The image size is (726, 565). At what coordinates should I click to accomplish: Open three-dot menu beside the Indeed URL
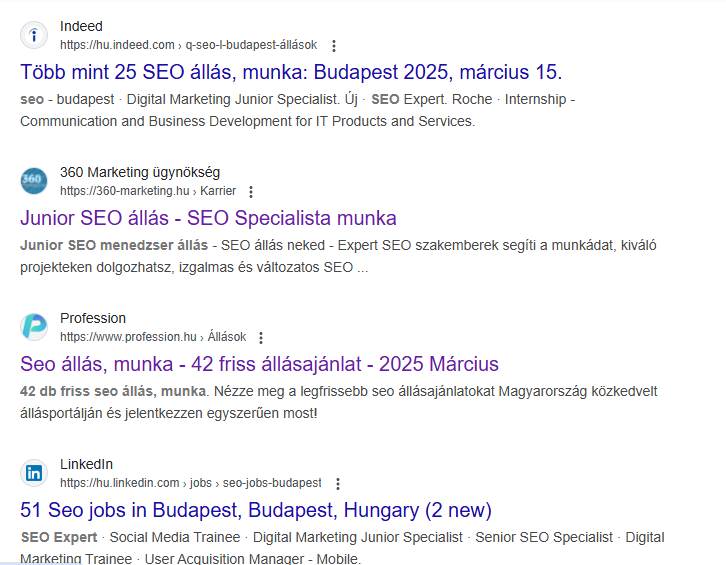tap(334, 46)
